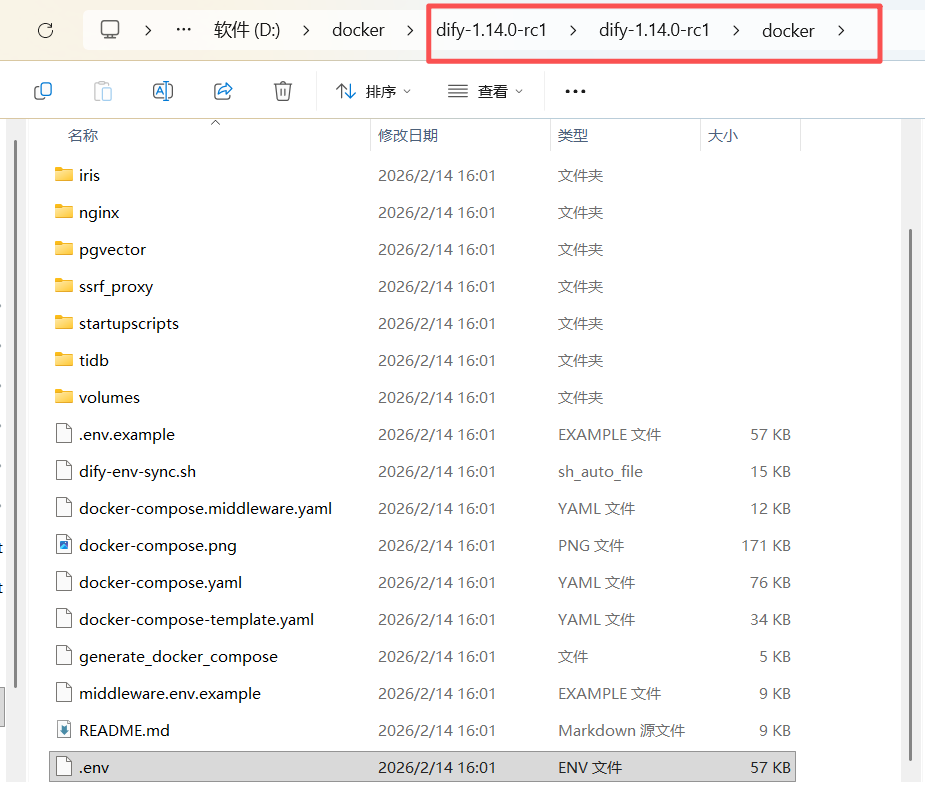925x789 pixels.
Task: Go to first docker breadcrumb segment
Action: [358, 30]
